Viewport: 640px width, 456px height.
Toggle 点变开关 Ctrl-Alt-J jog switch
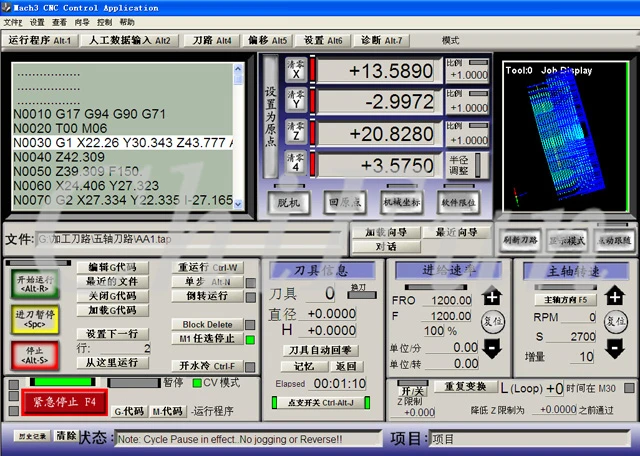pos(321,403)
